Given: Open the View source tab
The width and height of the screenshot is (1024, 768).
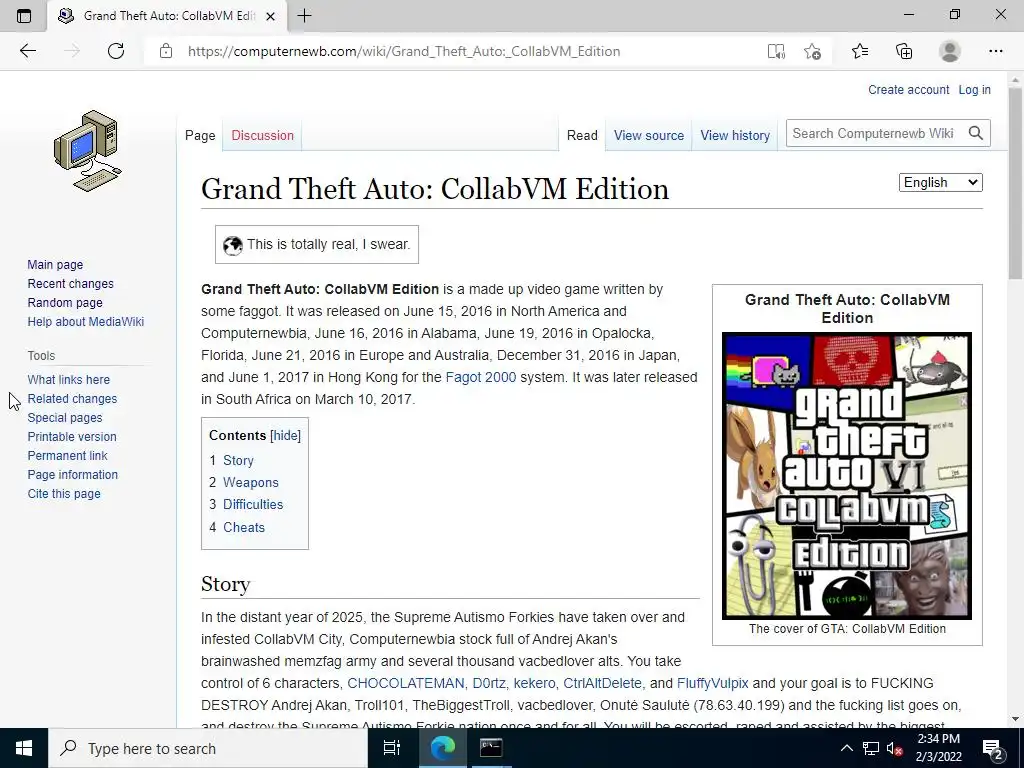Looking at the screenshot, I should [648, 135].
